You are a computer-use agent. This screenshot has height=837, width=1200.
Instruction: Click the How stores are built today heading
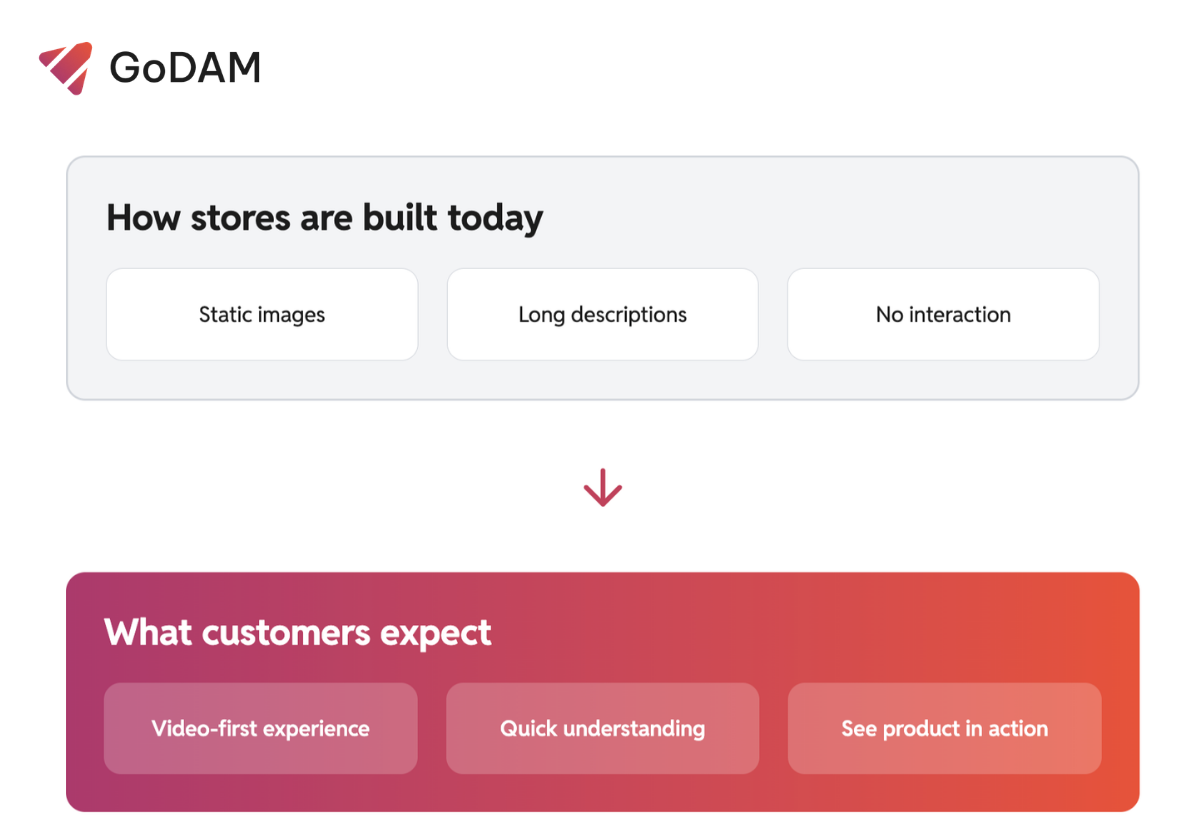click(x=325, y=217)
